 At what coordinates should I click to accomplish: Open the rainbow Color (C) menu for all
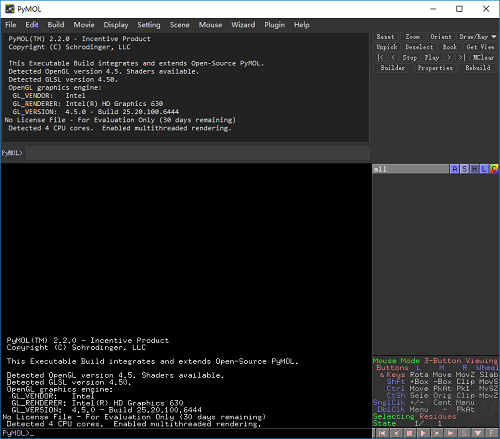(x=494, y=169)
